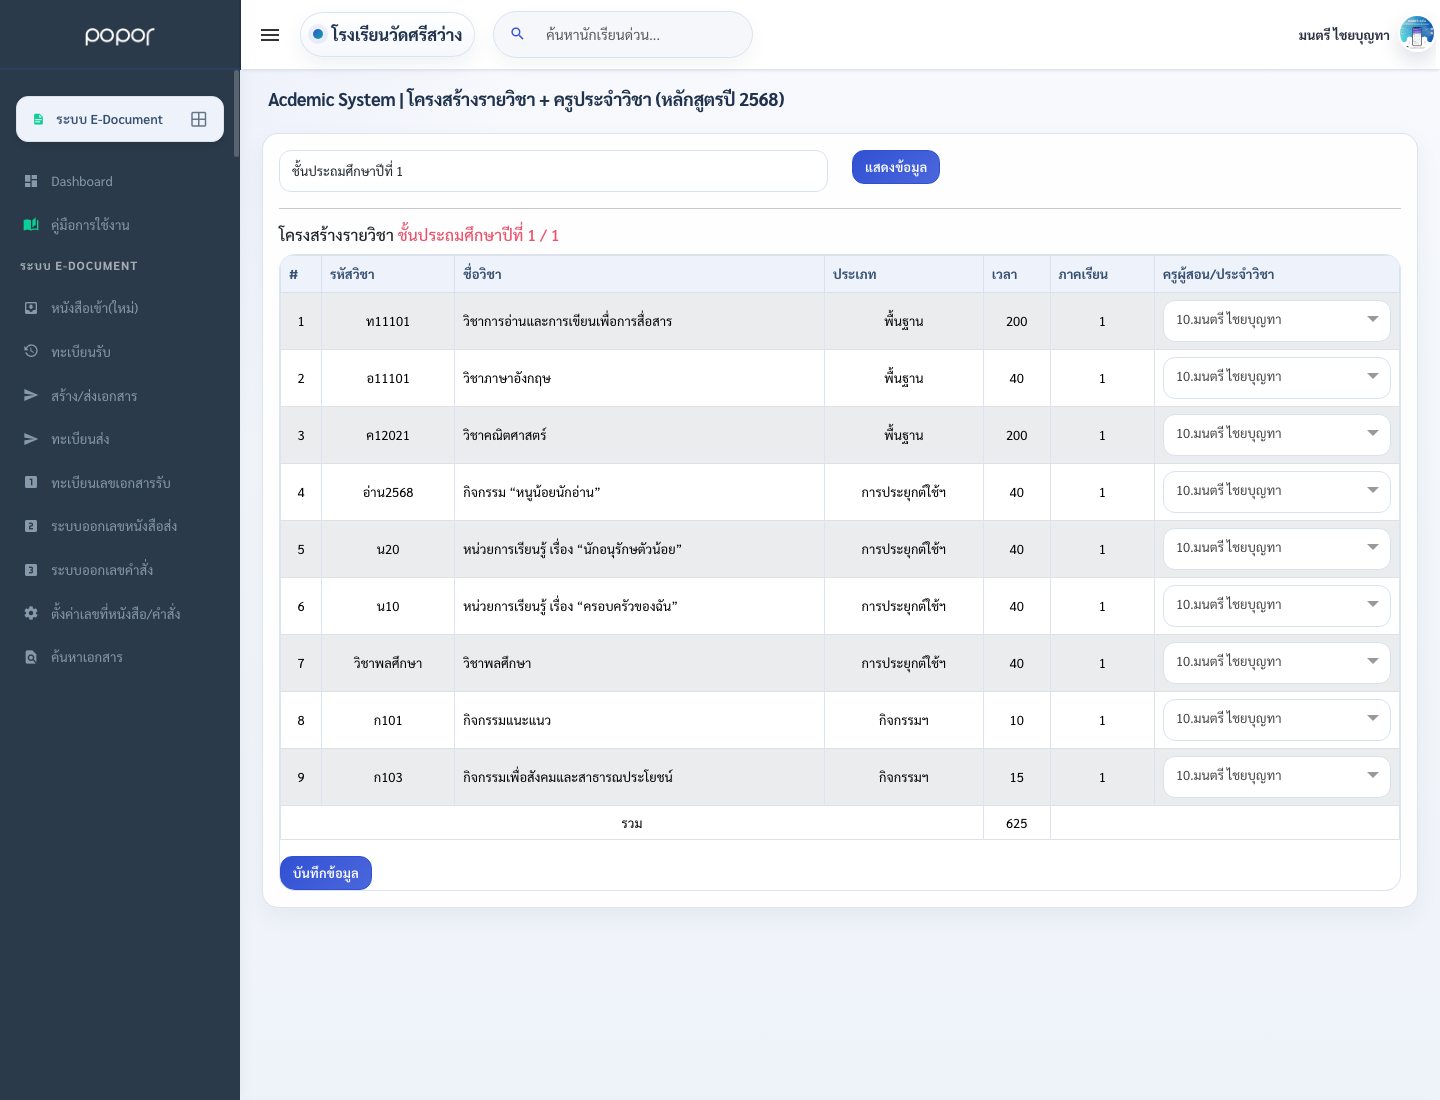Image resolution: width=1440 pixels, height=1100 pixels.
Task: Select the ระบบ E-Document system card
Action: pos(120,119)
